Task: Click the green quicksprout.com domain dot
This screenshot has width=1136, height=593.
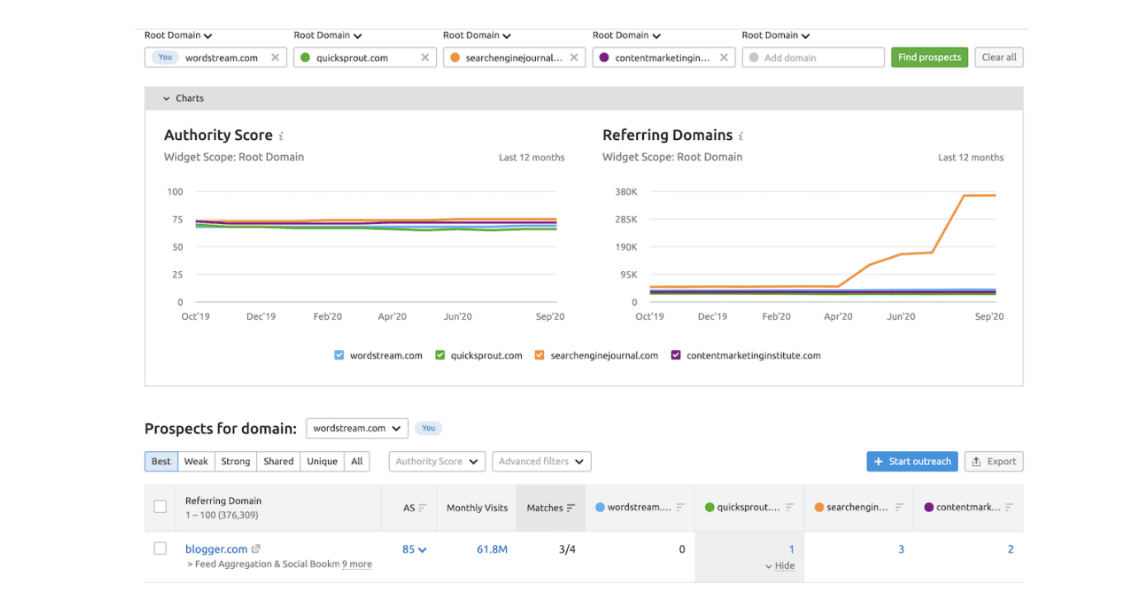Action: coord(305,57)
